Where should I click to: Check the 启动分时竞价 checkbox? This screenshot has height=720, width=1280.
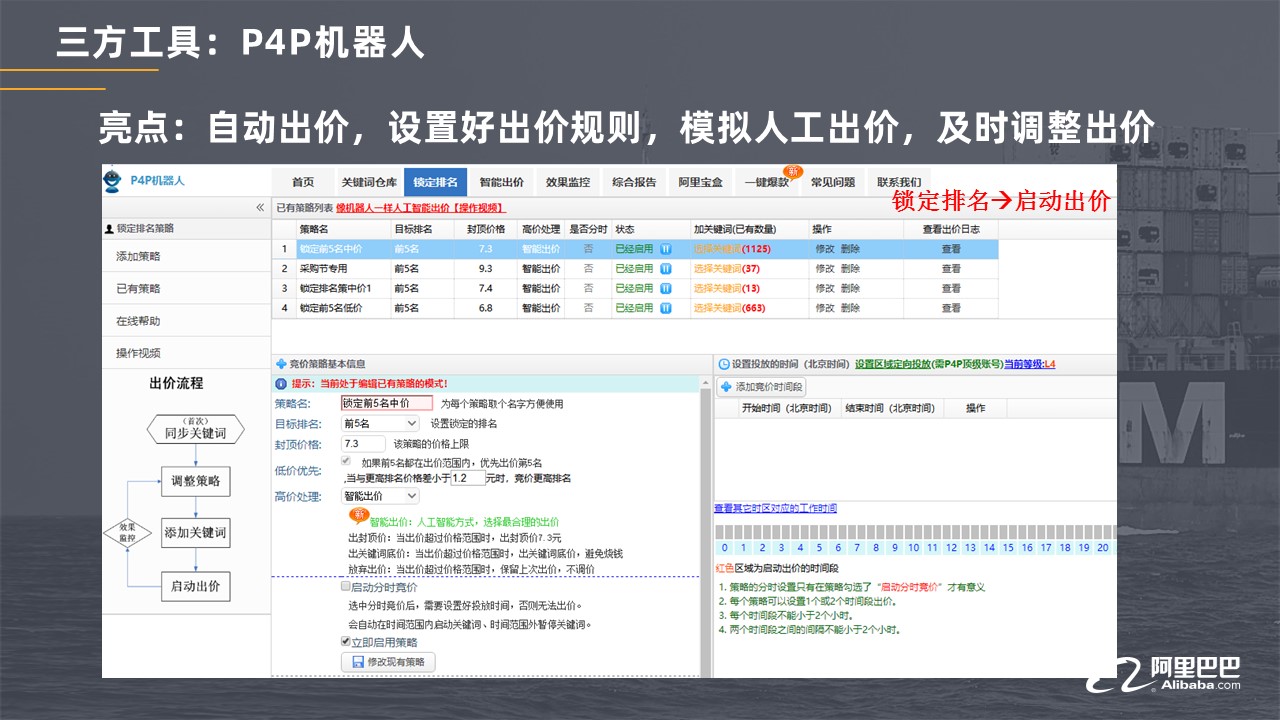click(346, 587)
